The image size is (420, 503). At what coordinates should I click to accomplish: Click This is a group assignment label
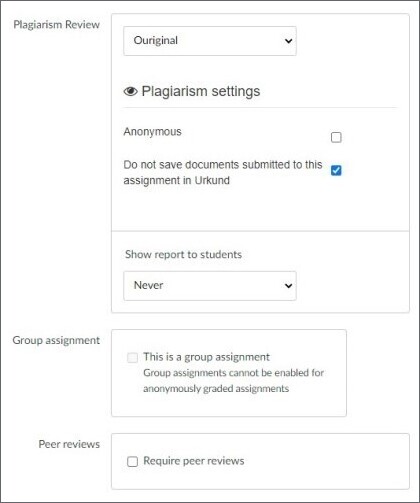point(206,357)
